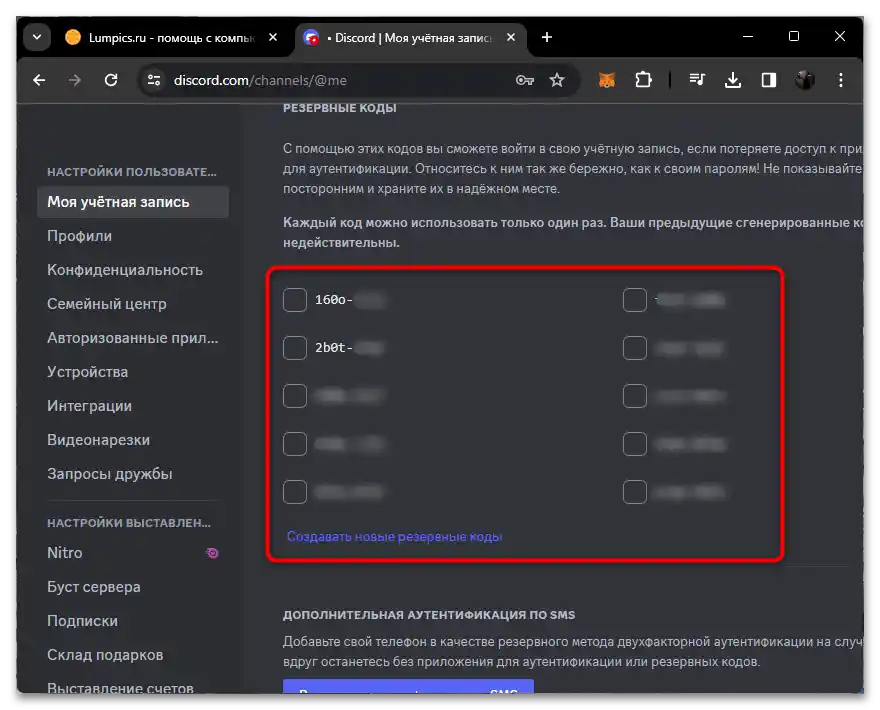Open Выставление счетов settings
The height and width of the screenshot is (710, 880).
pyautogui.click(x=133, y=688)
